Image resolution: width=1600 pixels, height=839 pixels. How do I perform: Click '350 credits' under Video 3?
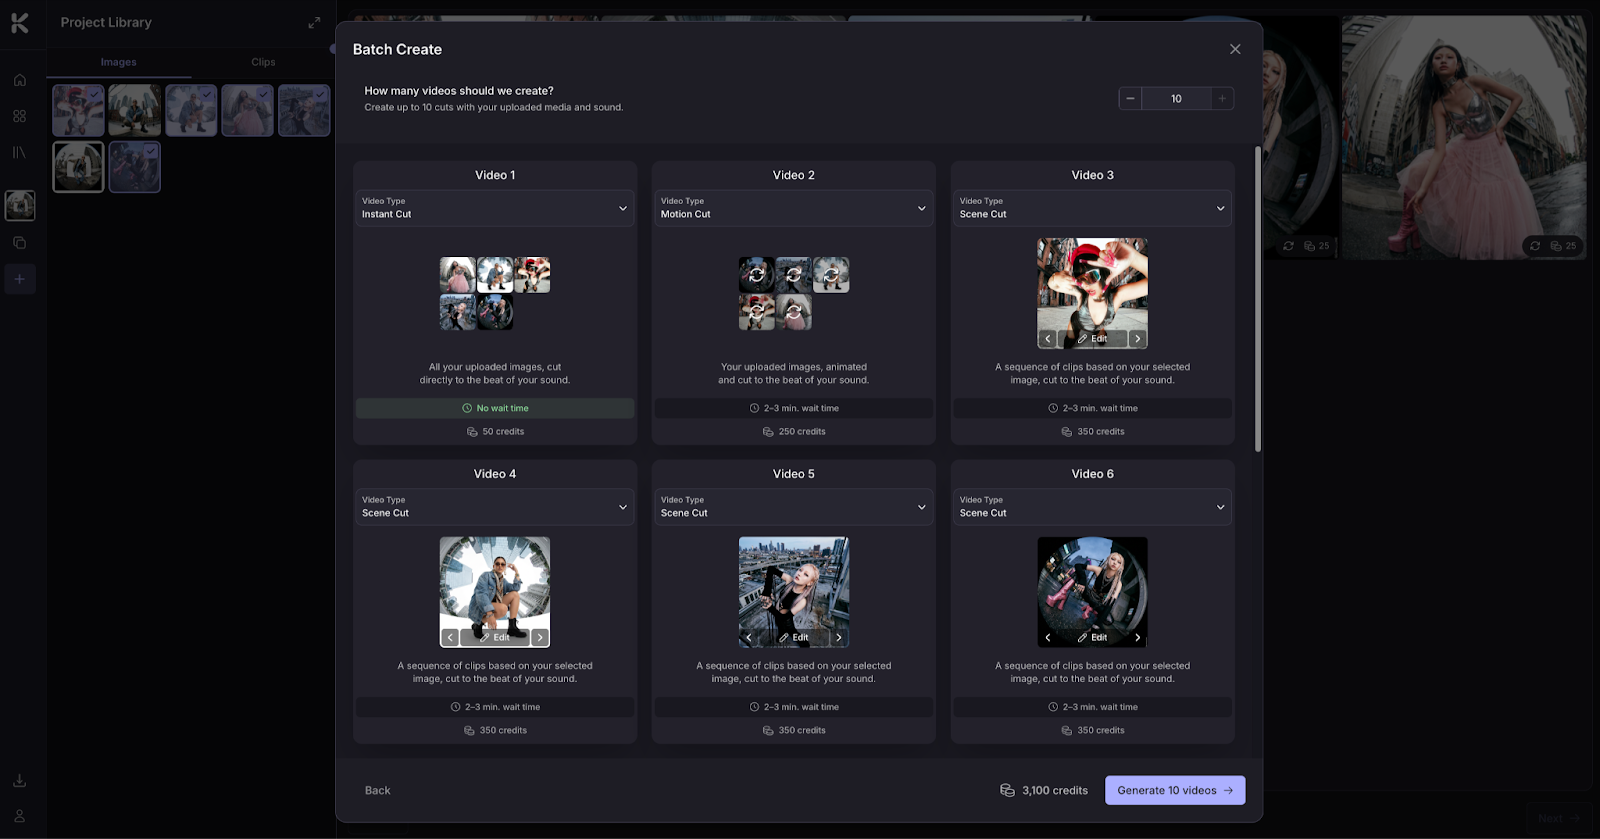[1092, 432]
